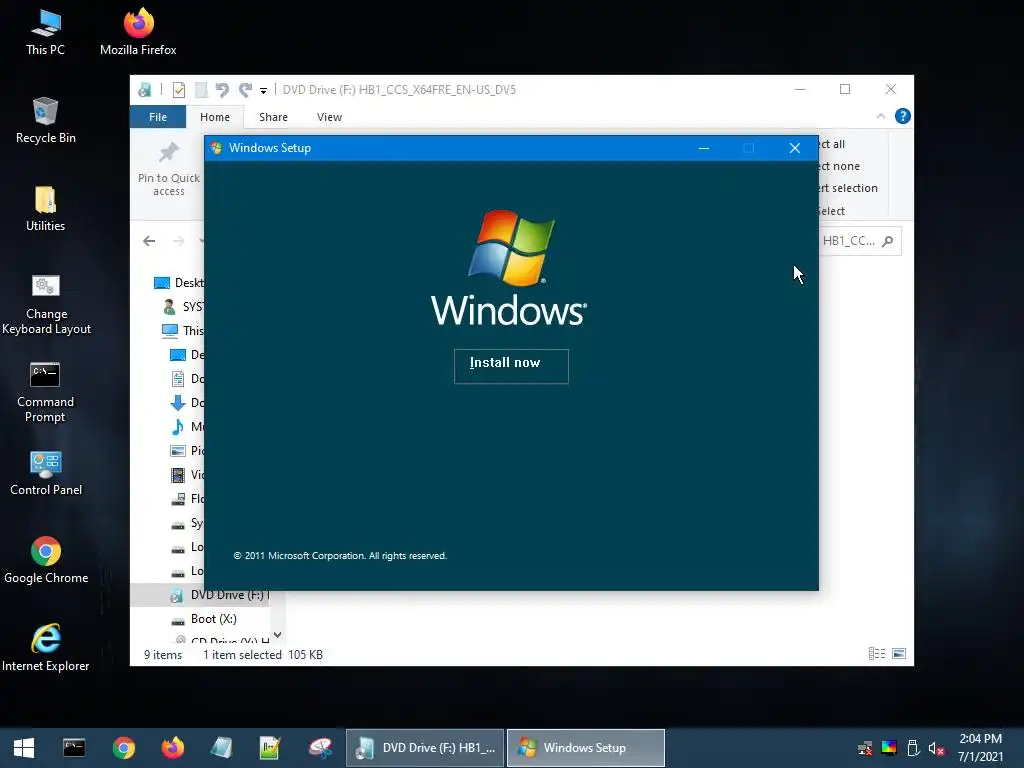Click the muted volume tray icon

pyautogui.click(x=936, y=748)
